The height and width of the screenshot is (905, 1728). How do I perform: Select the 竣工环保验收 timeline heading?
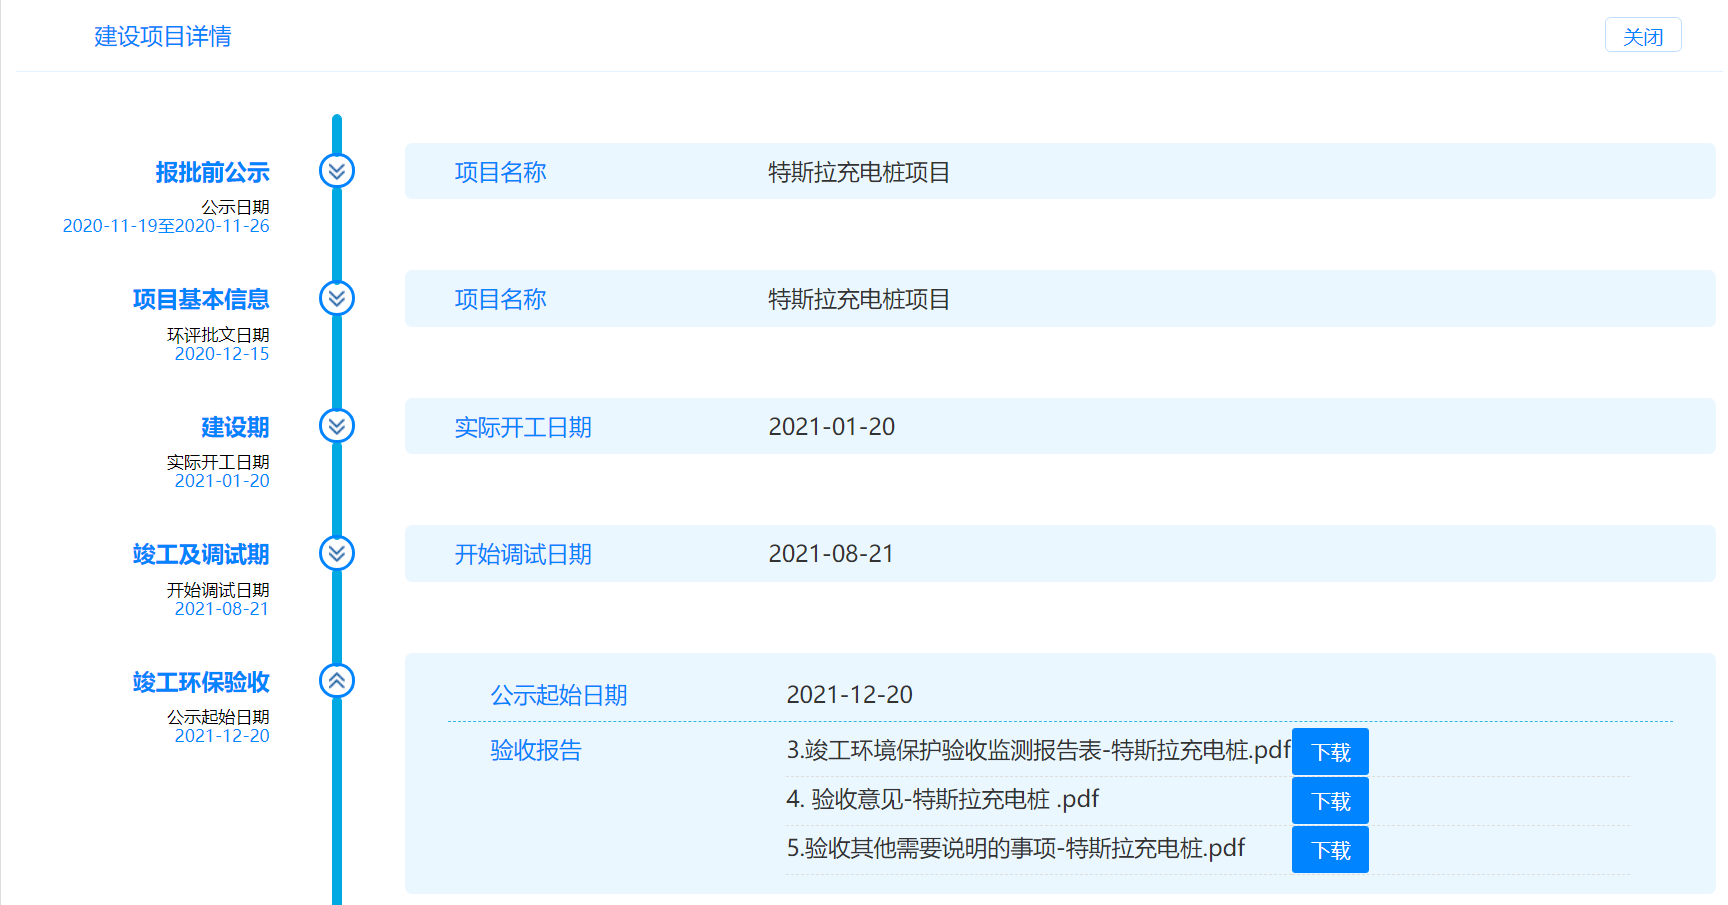click(201, 682)
